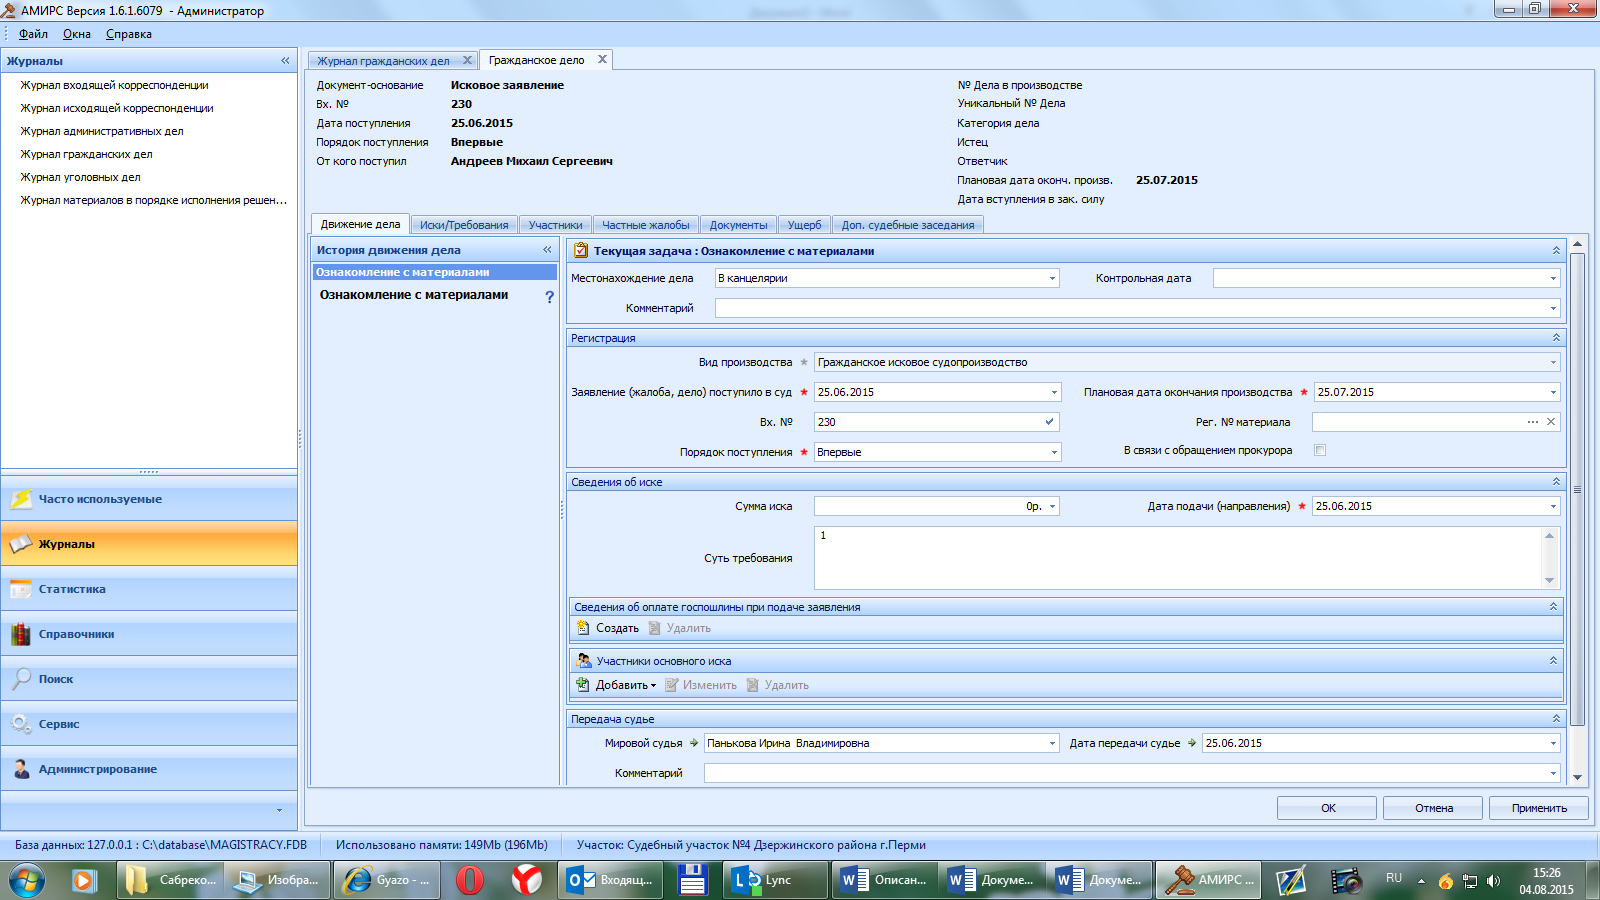1600x900 pixels.
Task: Open Плановая дата окончания производства dropdown
Action: (x=1553, y=393)
